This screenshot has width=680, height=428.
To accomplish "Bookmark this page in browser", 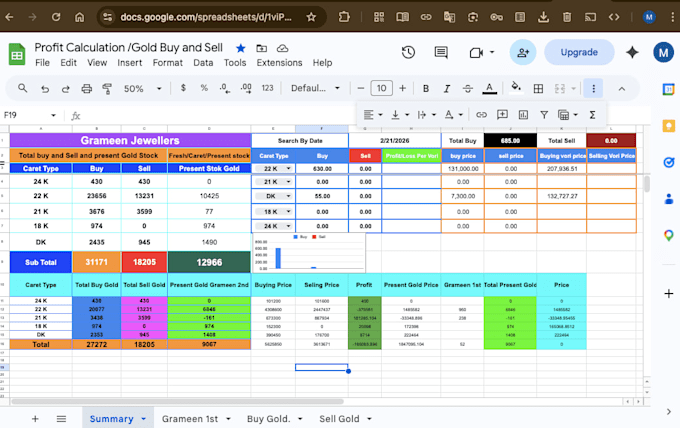I will tap(311, 17).
